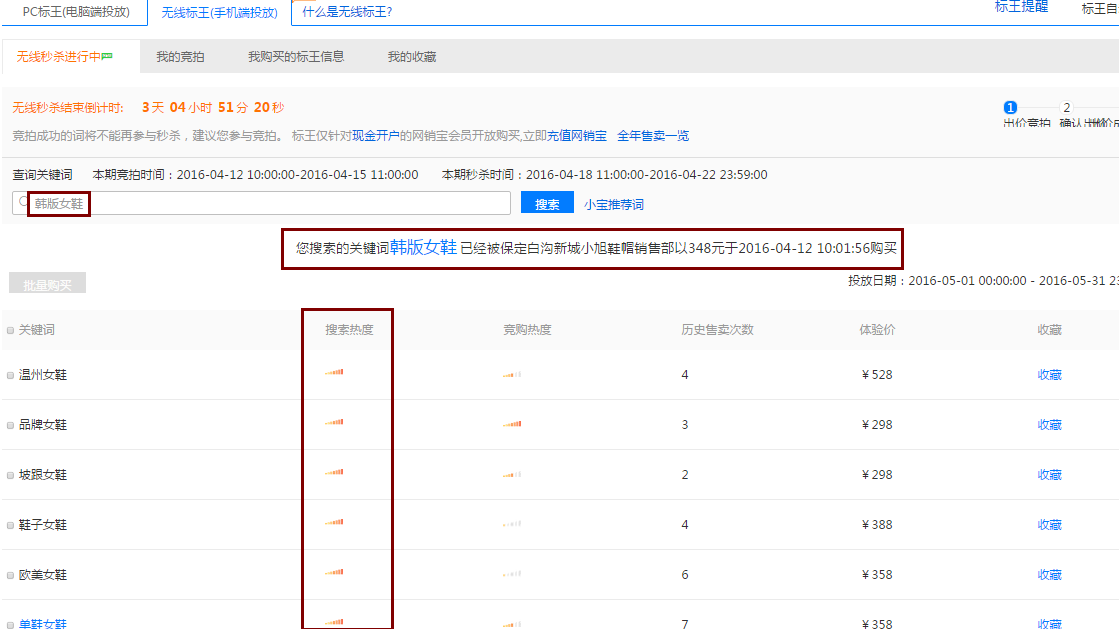Click the 搜索热度 bar icon for 温州女鞋
The width and height of the screenshot is (1119, 629).
(x=334, y=374)
